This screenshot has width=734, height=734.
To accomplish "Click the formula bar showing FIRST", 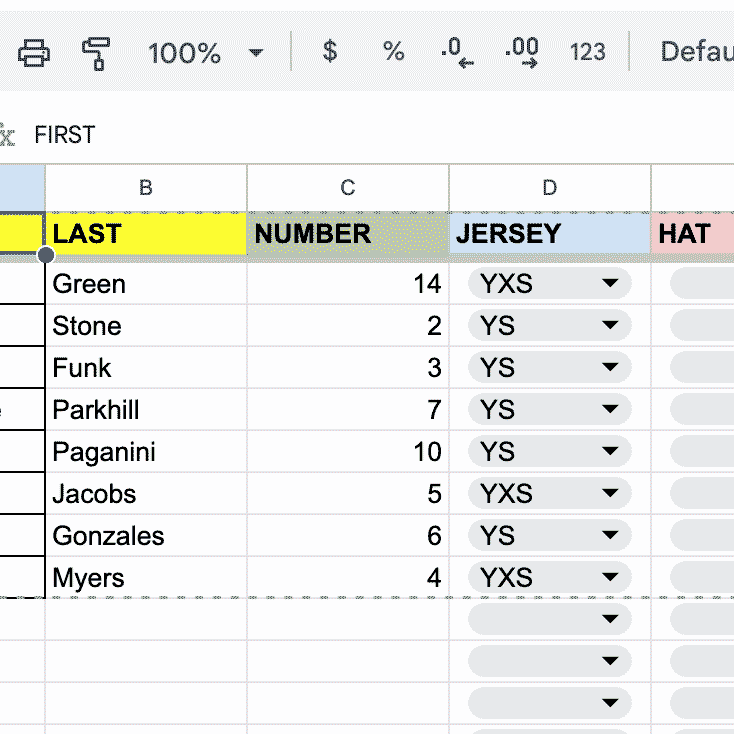I will (x=300, y=134).
